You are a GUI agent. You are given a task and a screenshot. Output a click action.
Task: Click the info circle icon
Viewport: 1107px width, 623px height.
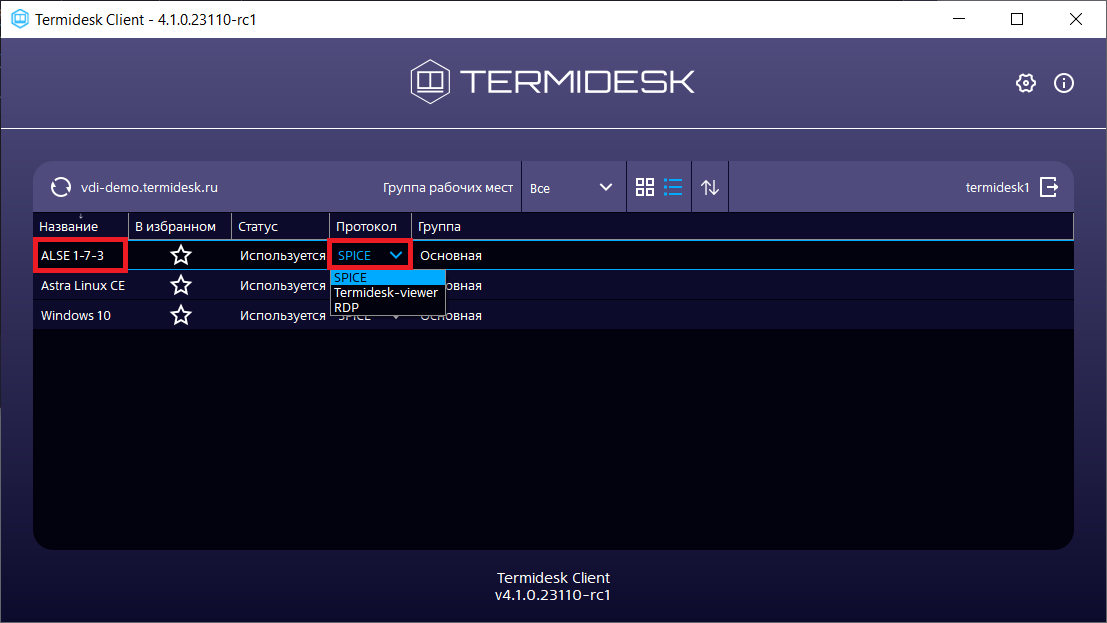tap(1064, 83)
